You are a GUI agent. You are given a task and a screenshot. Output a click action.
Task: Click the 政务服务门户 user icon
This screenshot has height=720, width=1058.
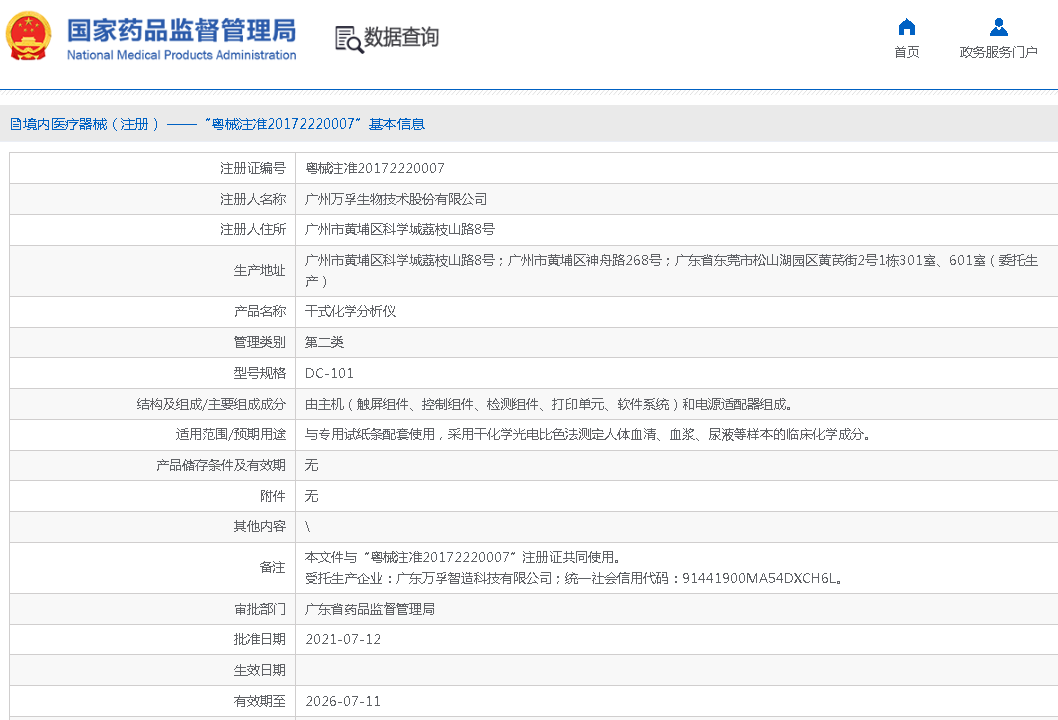click(x=999, y=27)
